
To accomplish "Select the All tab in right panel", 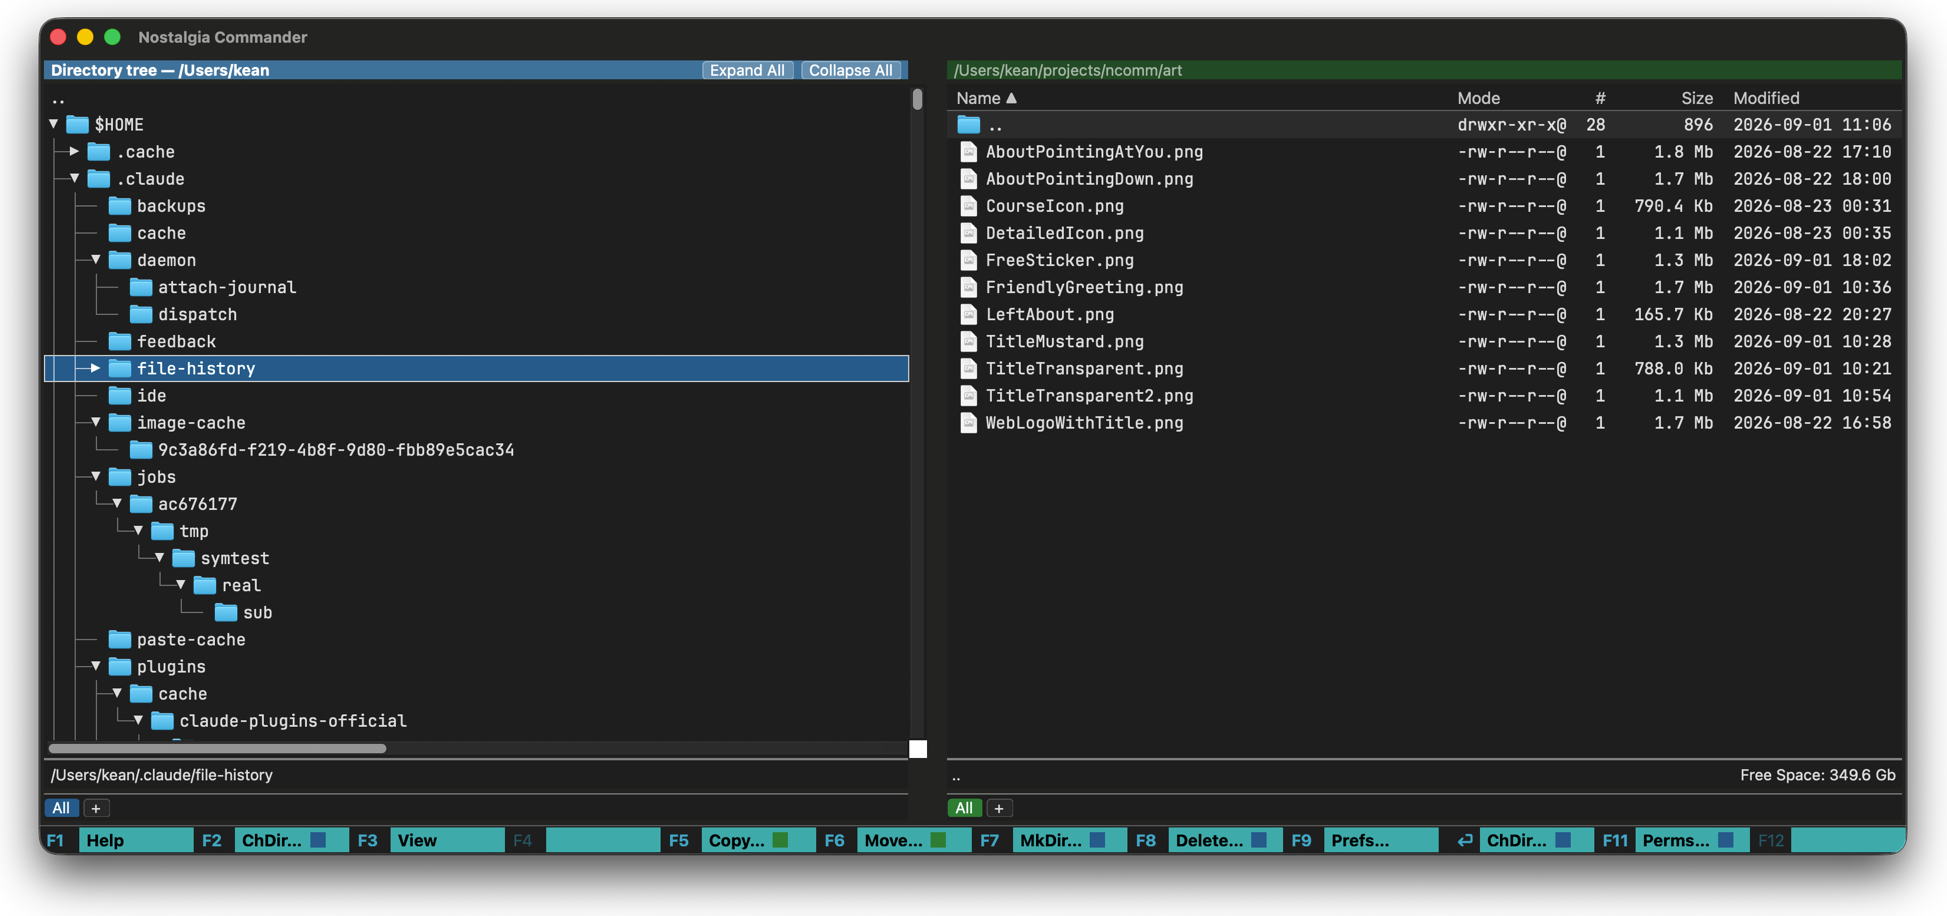I will [x=964, y=808].
